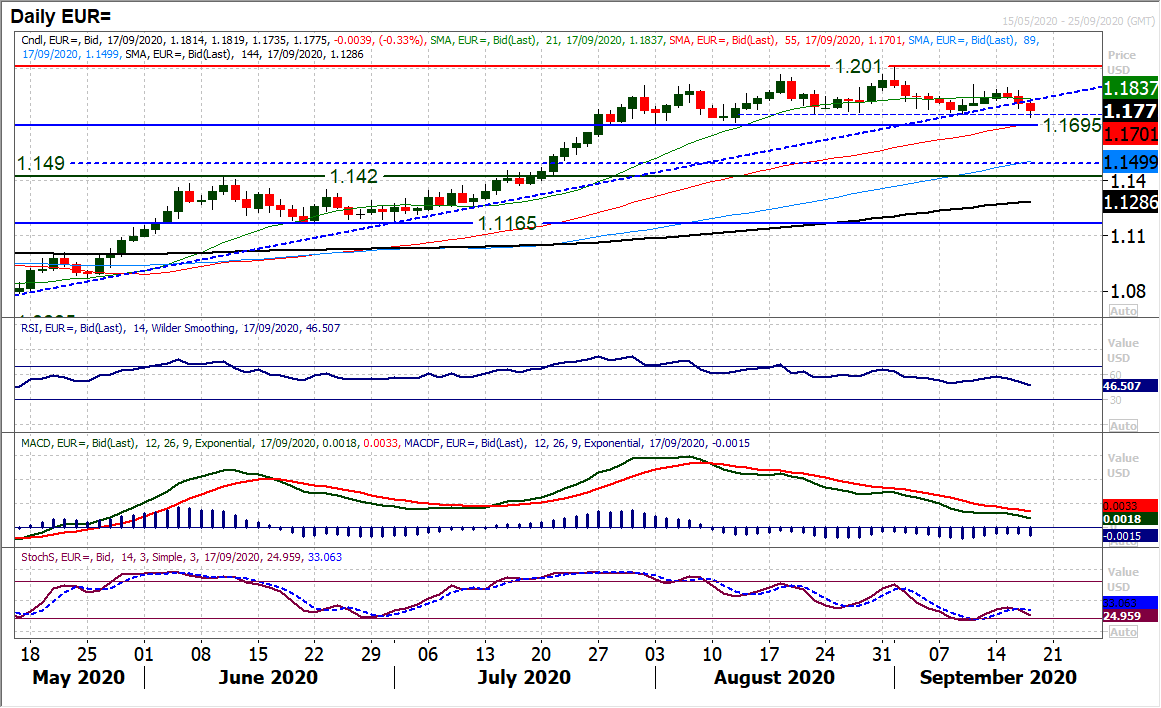Click the black 1.177 bid price tag
The height and width of the screenshot is (708, 1161).
tap(1133, 110)
